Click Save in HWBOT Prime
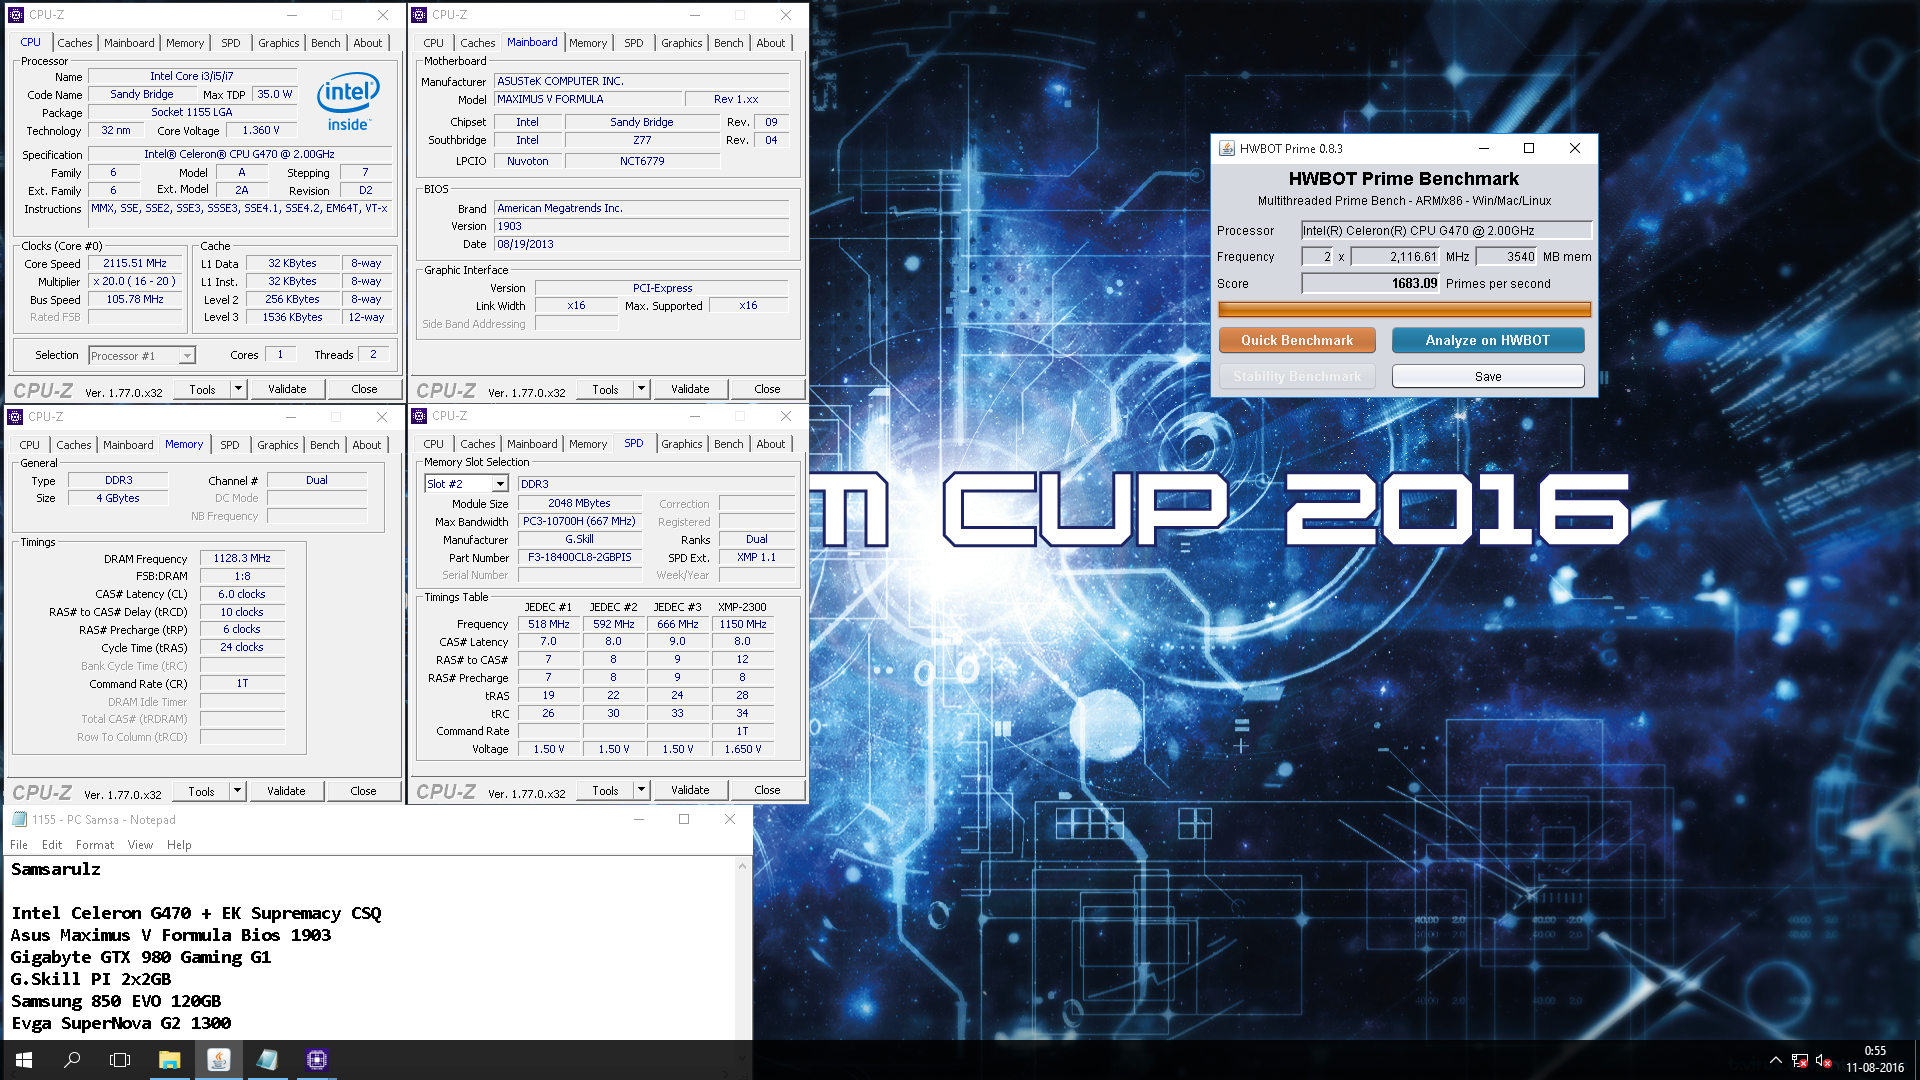This screenshot has height=1080, width=1920. [1488, 377]
